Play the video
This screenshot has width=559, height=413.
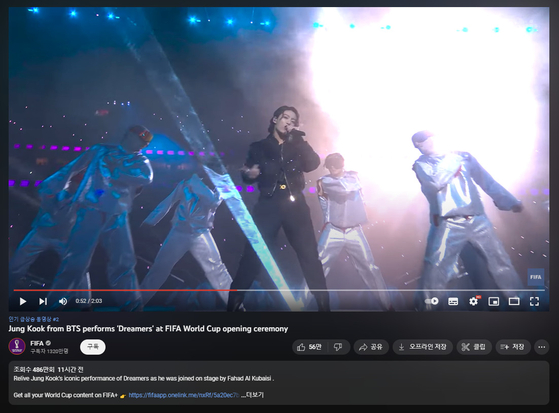tap(23, 301)
